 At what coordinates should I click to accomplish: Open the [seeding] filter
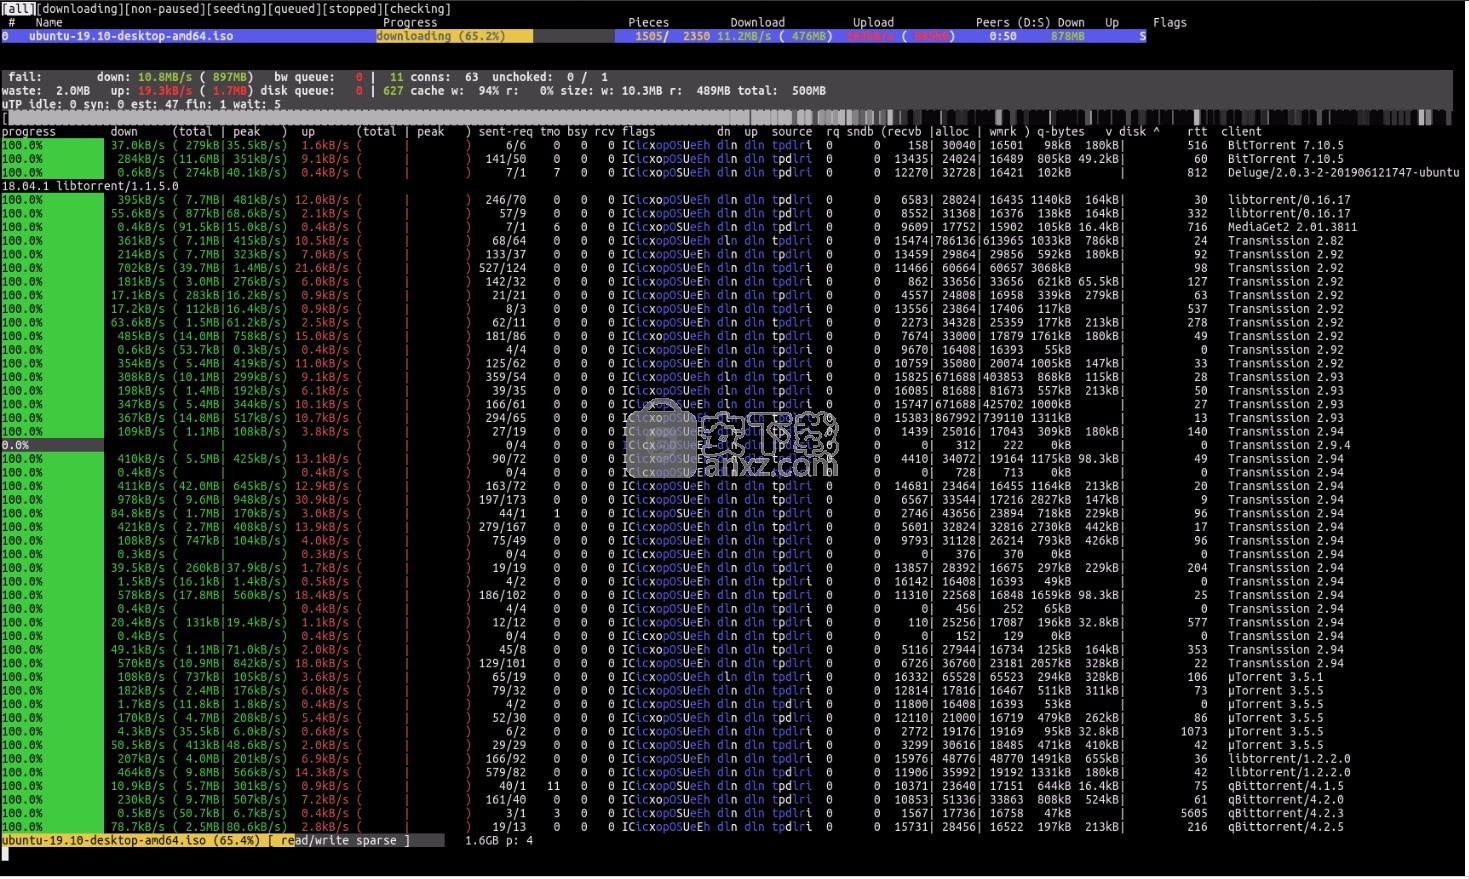pyautogui.click(x=236, y=9)
